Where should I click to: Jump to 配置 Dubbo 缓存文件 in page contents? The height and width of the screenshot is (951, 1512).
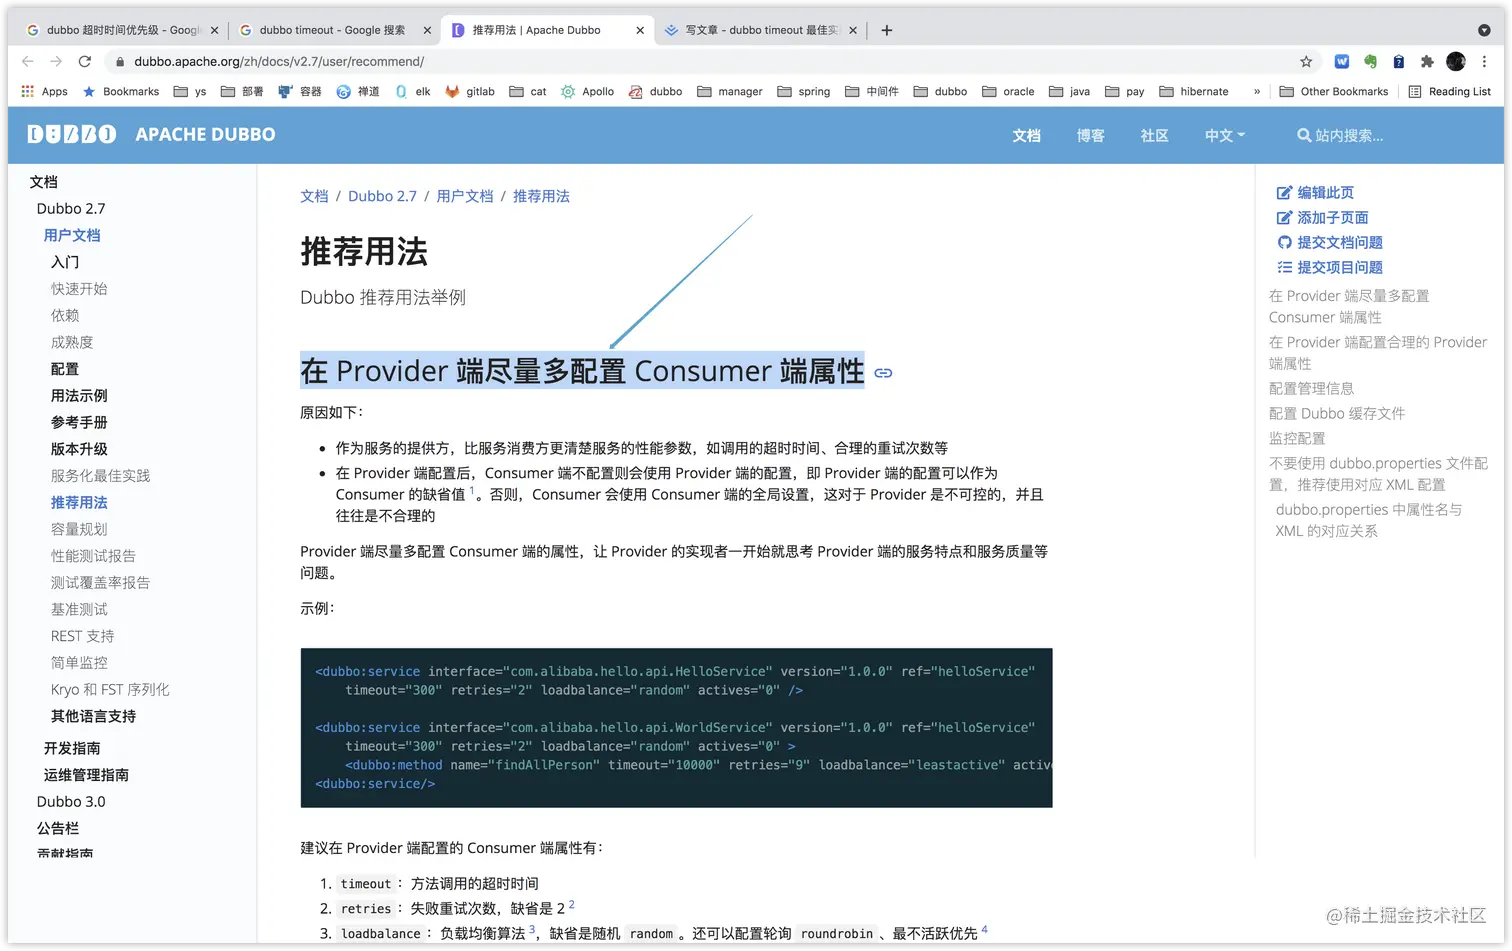(1337, 413)
